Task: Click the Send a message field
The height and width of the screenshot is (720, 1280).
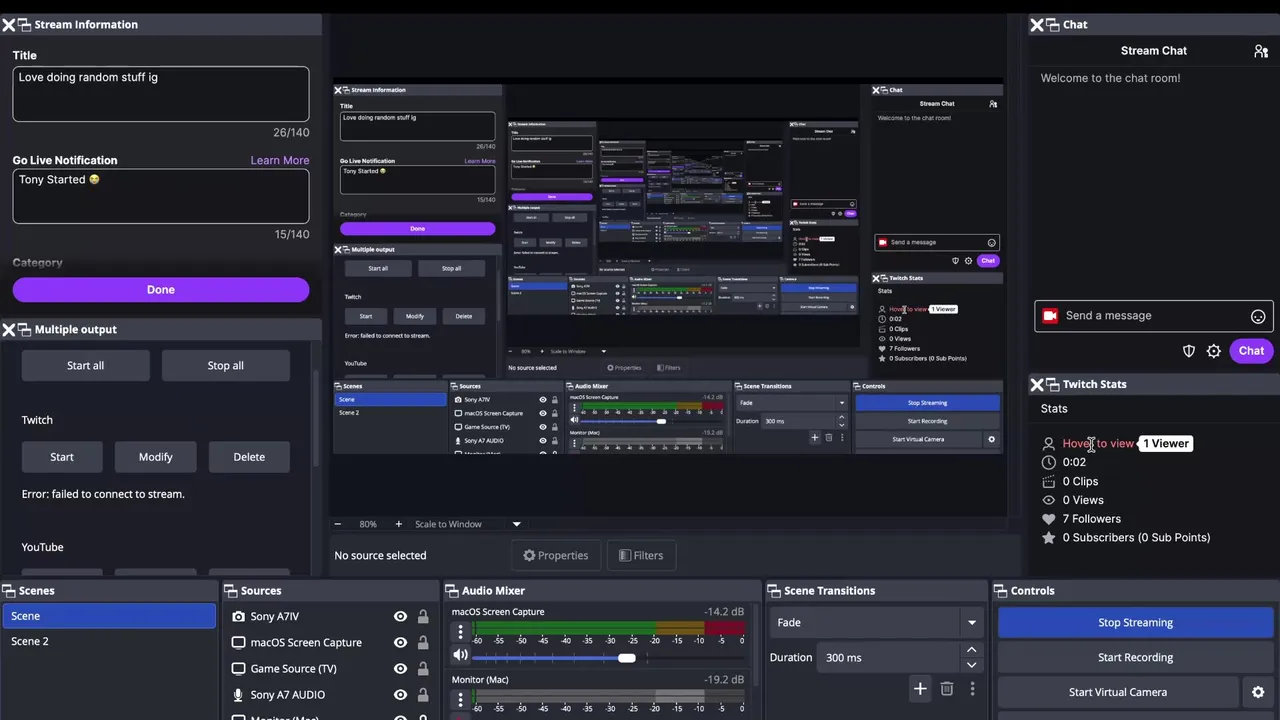Action: pyautogui.click(x=1153, y=316)
